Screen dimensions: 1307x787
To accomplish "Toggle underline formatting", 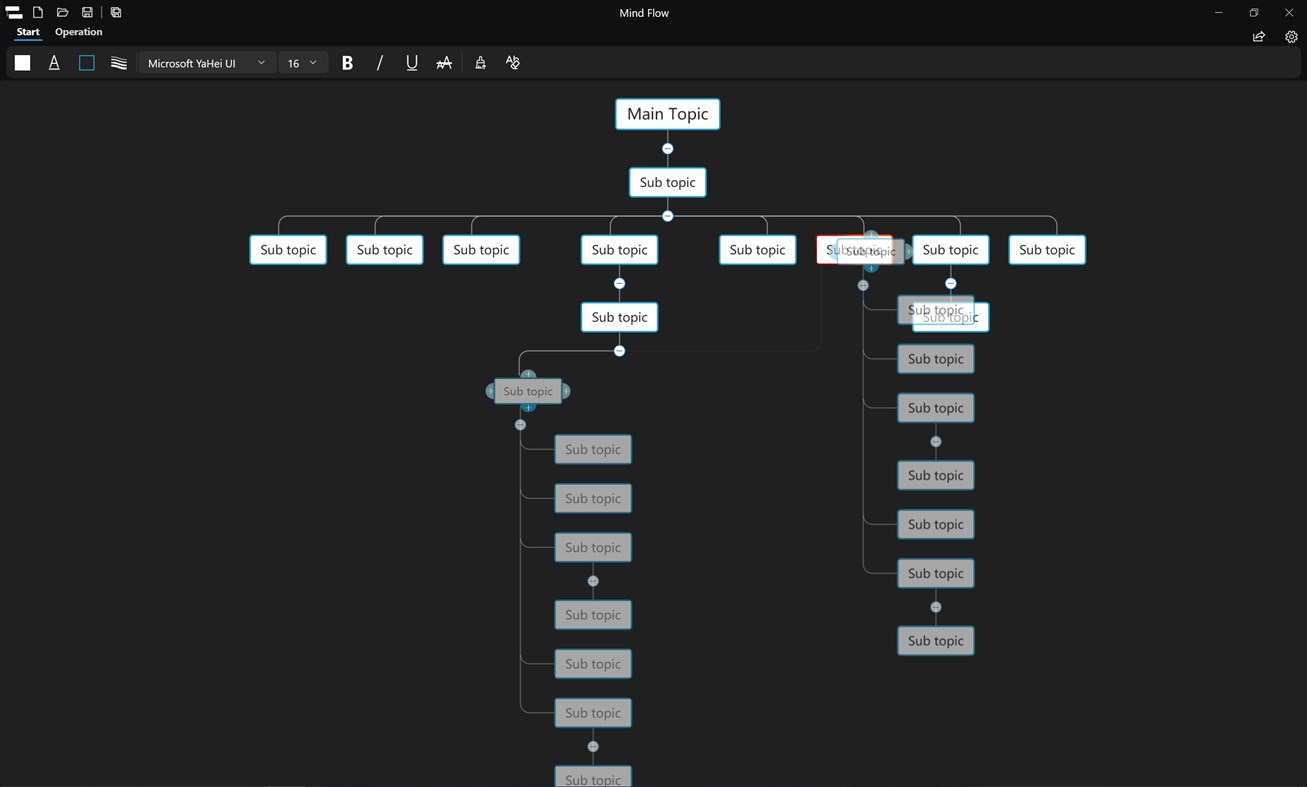I will click(x=411, y=63).
